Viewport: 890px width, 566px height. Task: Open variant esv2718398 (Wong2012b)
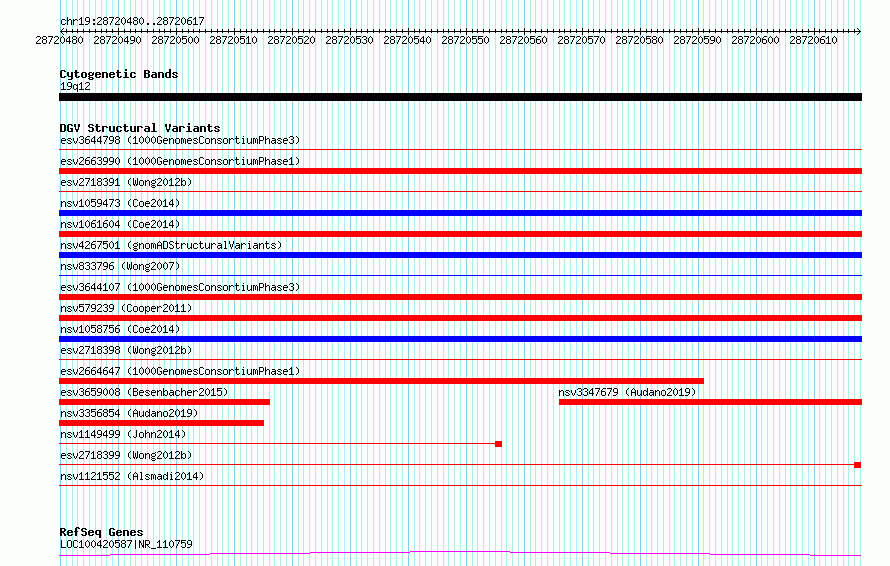[x=126, y=350]
